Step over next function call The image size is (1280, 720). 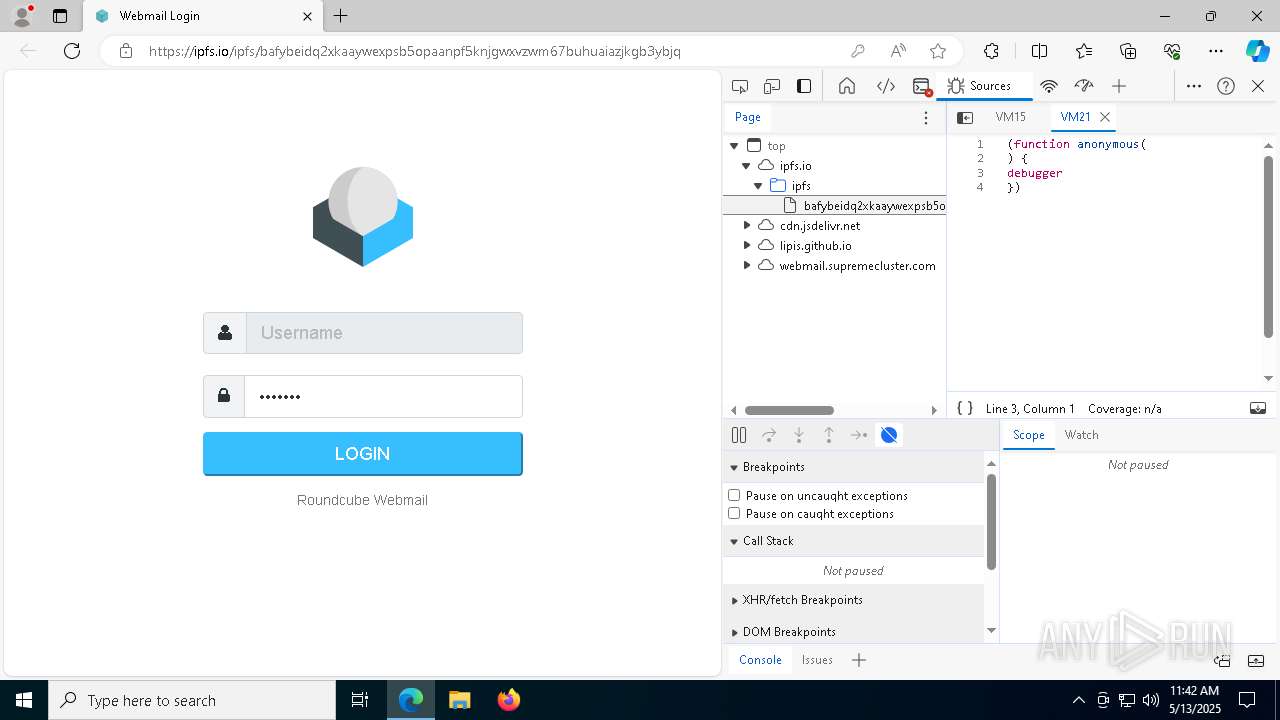click(769, 435)
